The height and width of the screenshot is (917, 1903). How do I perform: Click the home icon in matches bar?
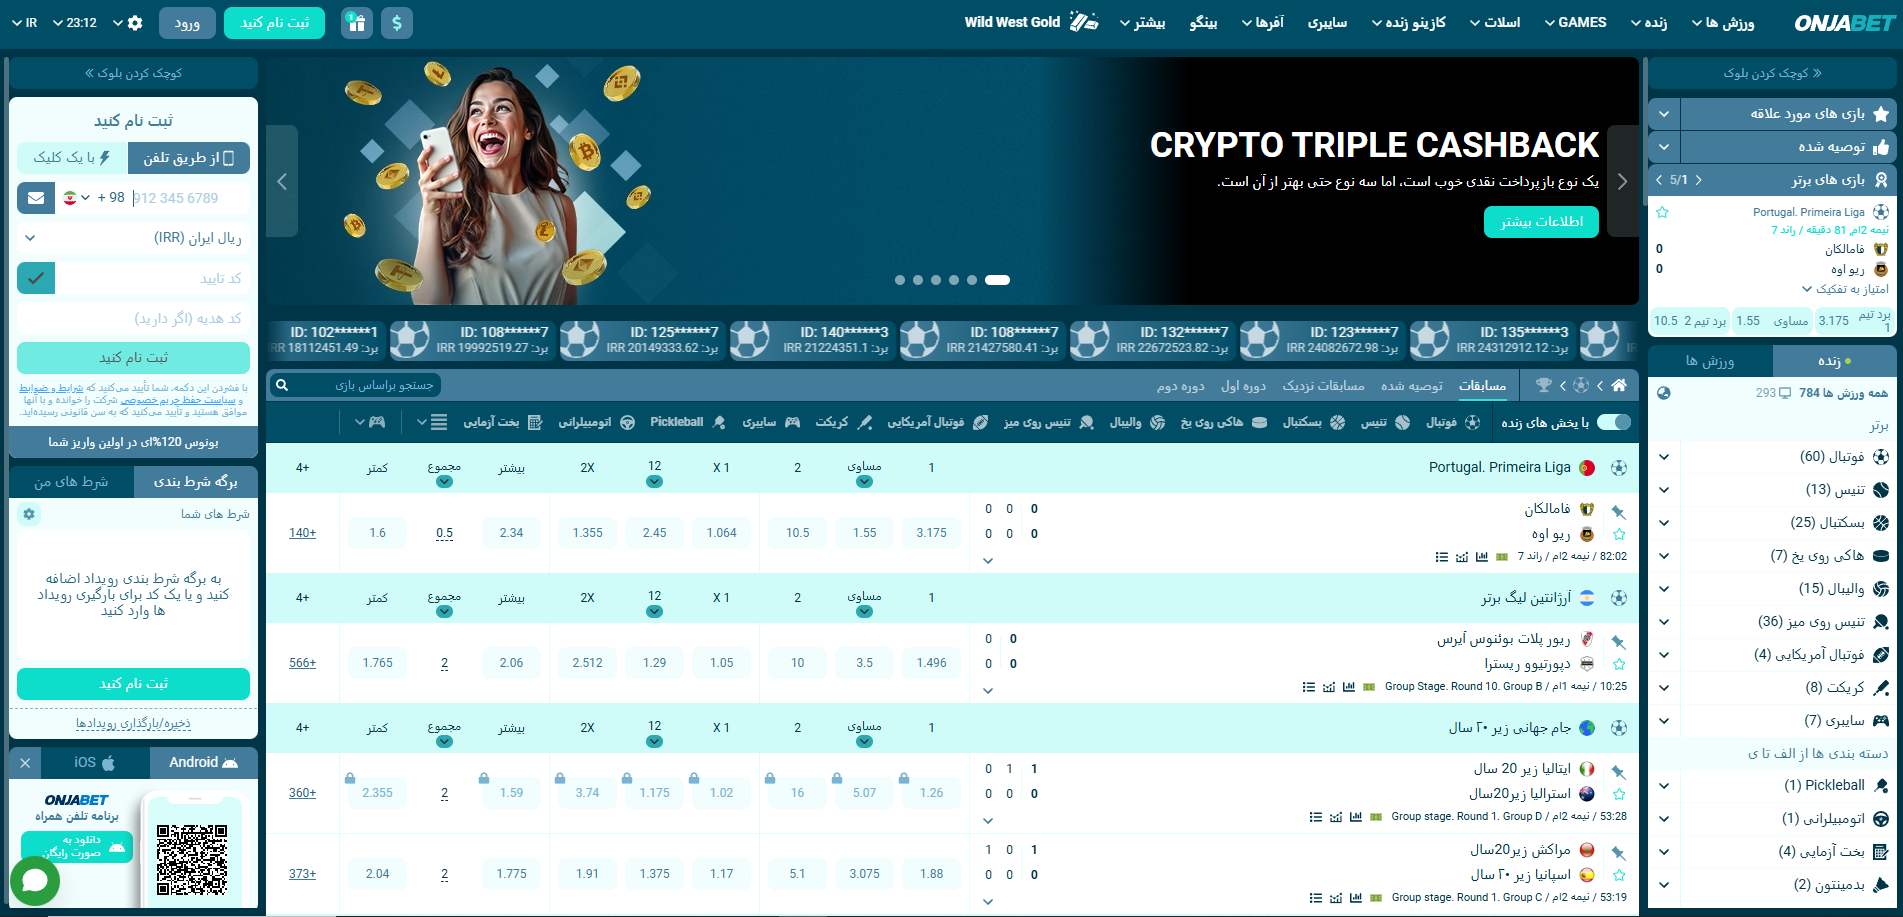tap(1619, 385)
